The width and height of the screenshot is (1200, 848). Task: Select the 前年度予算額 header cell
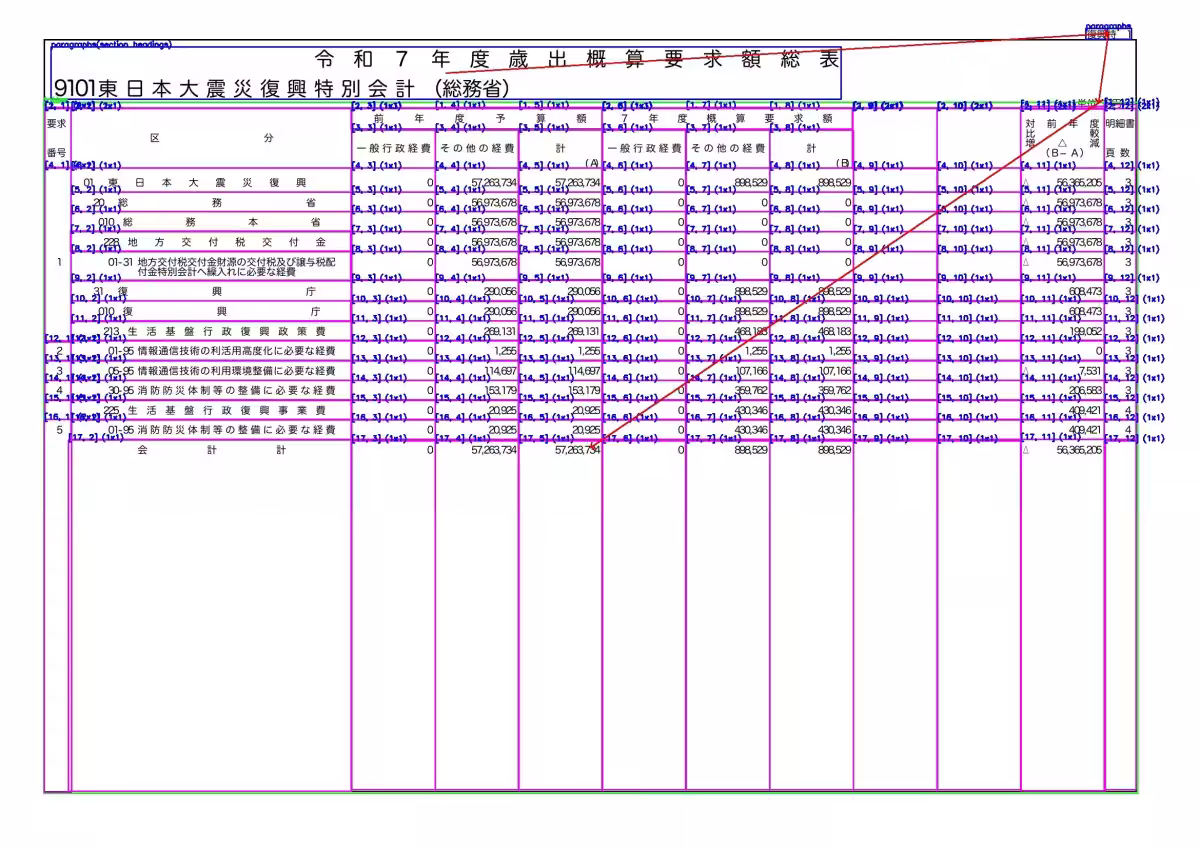[476, 118]
